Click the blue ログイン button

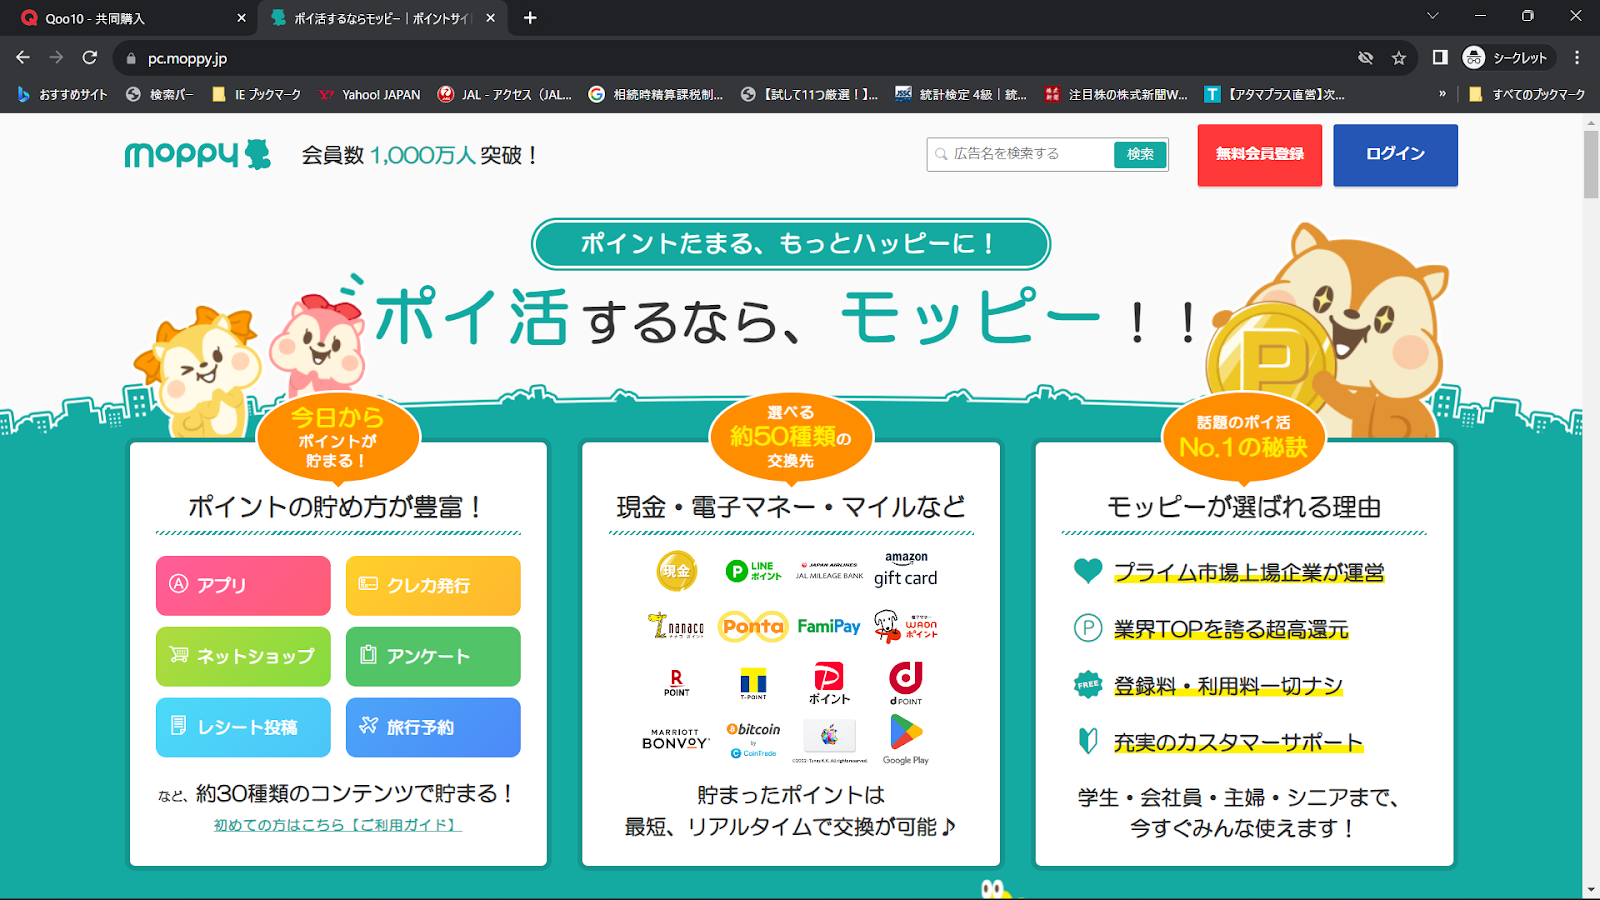click(1395, 155)
